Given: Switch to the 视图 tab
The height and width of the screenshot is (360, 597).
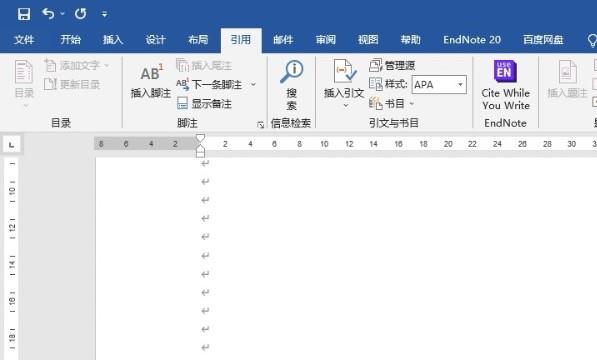Looking at the screenshot, I should click(x=368, y=40).
